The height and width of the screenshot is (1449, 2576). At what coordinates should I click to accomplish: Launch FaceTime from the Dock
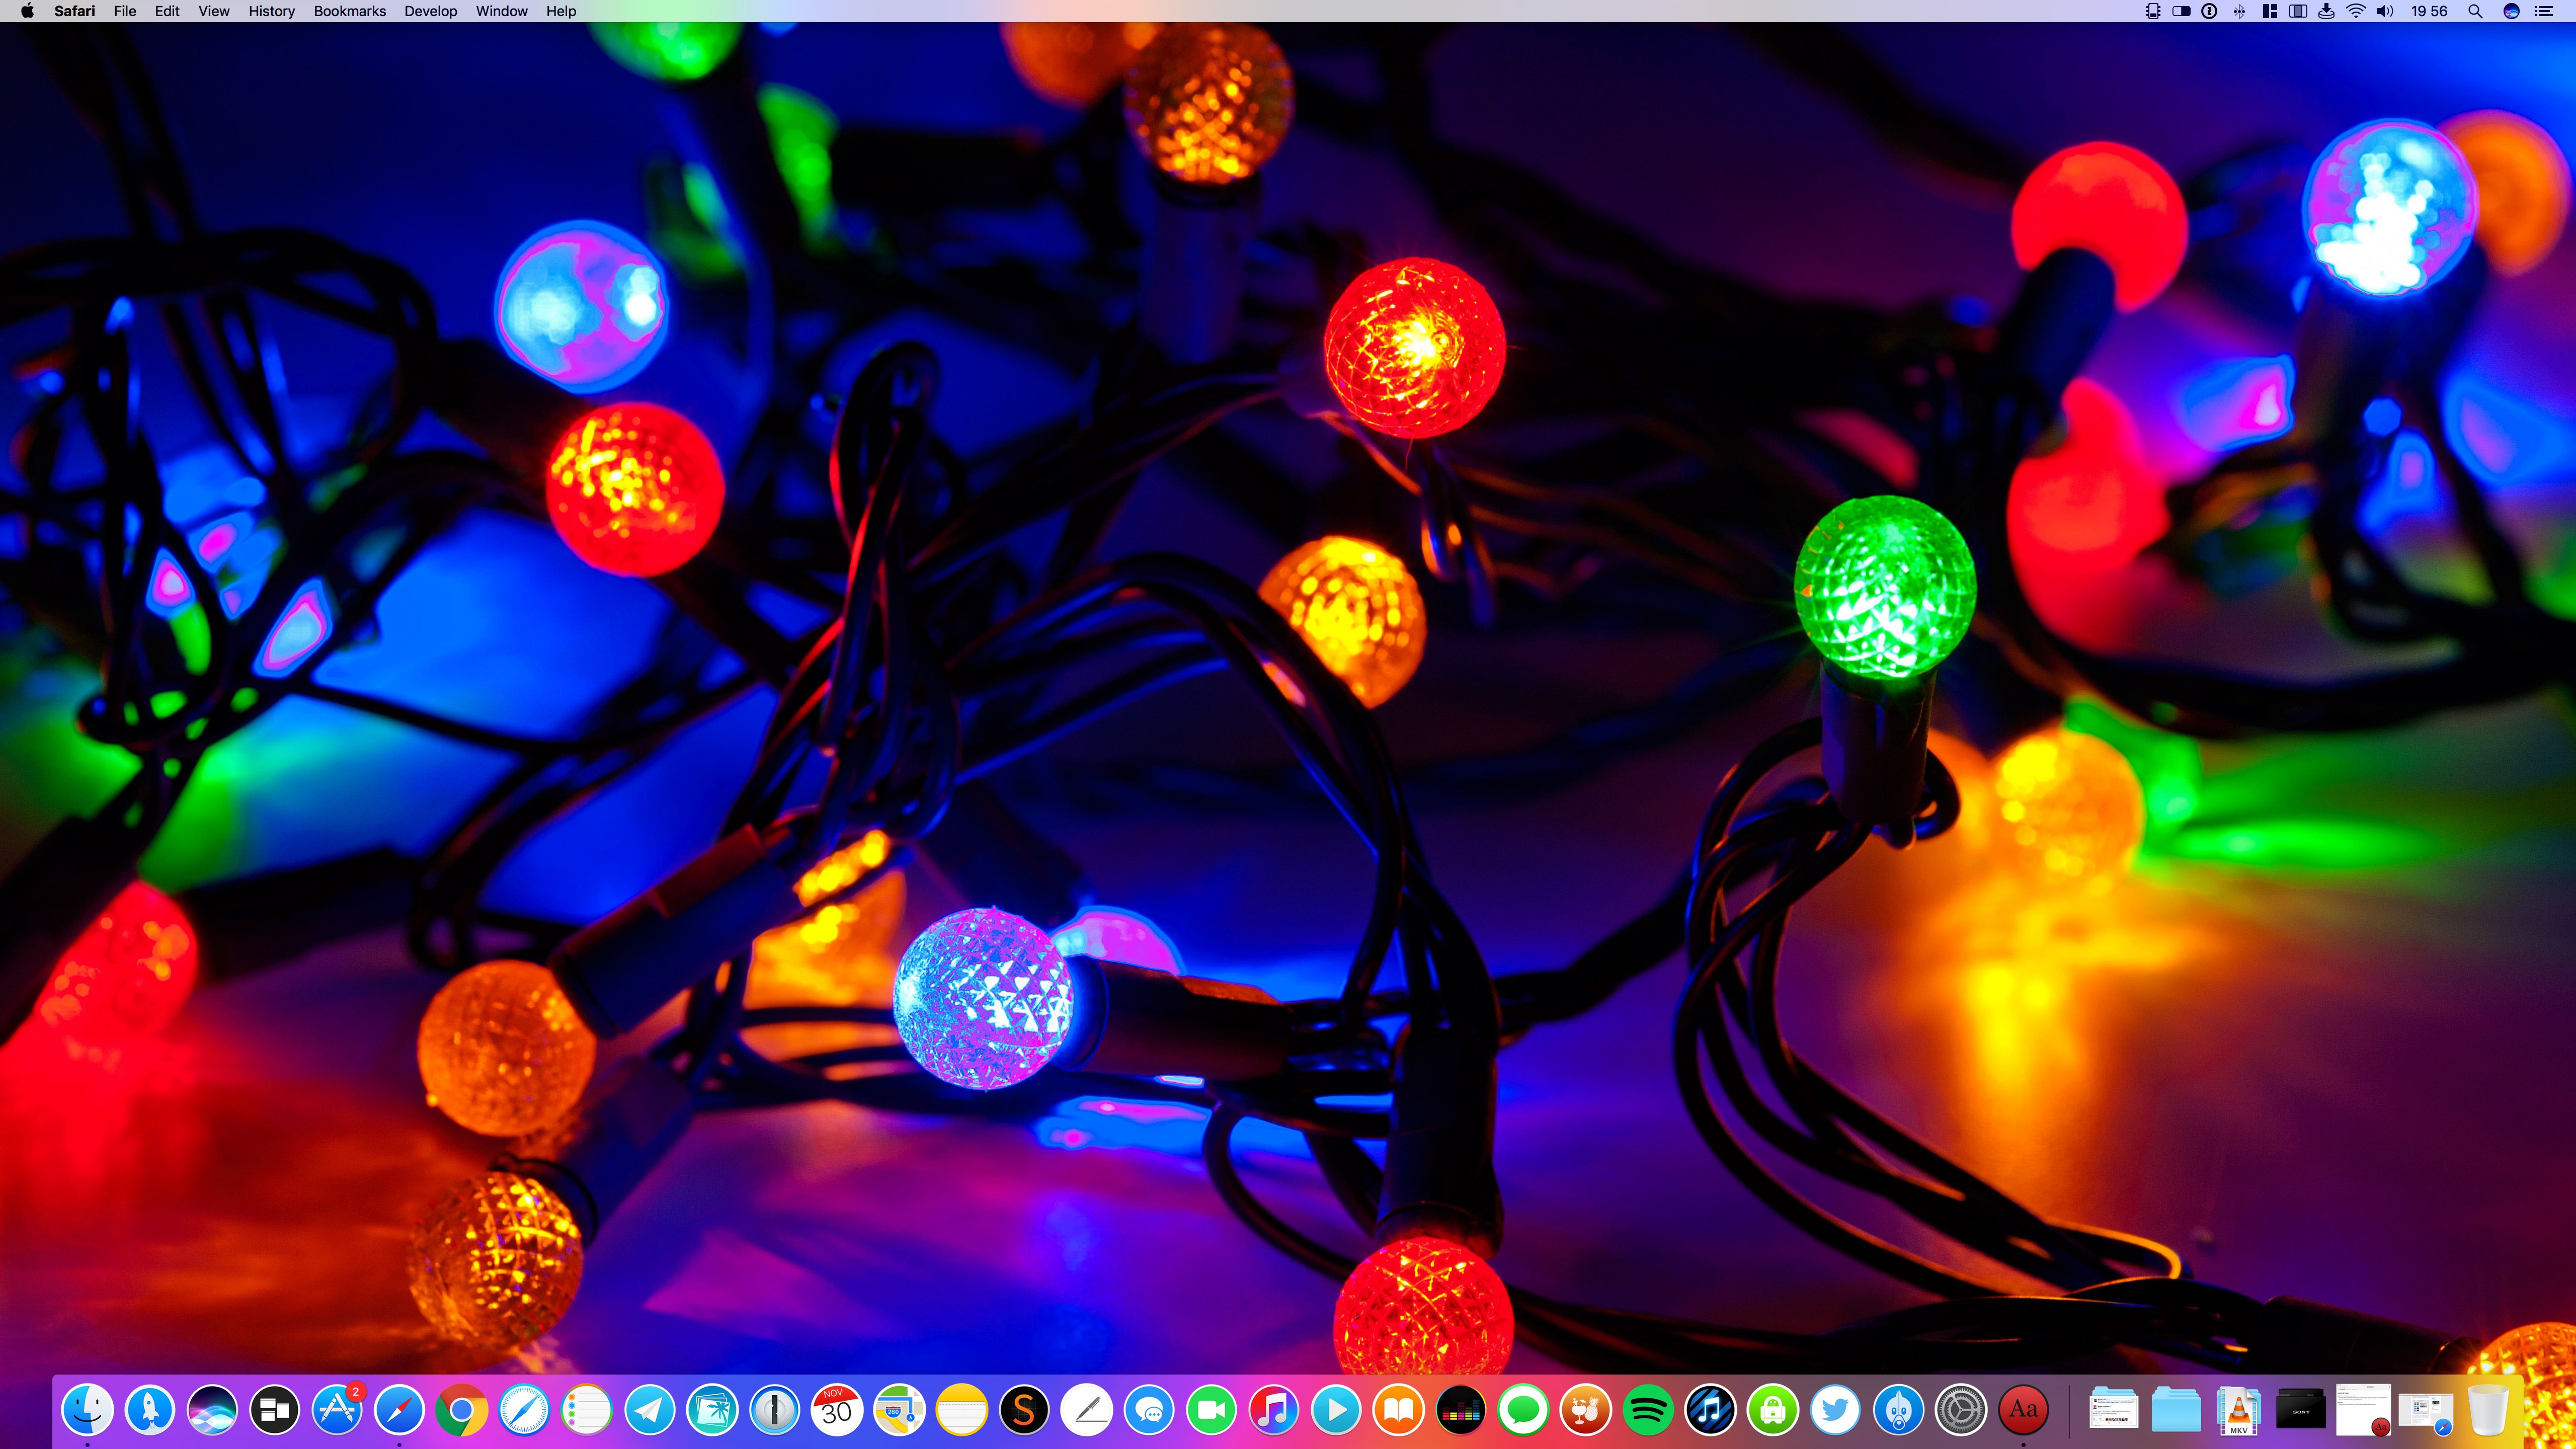(x=1211, y=1409)
